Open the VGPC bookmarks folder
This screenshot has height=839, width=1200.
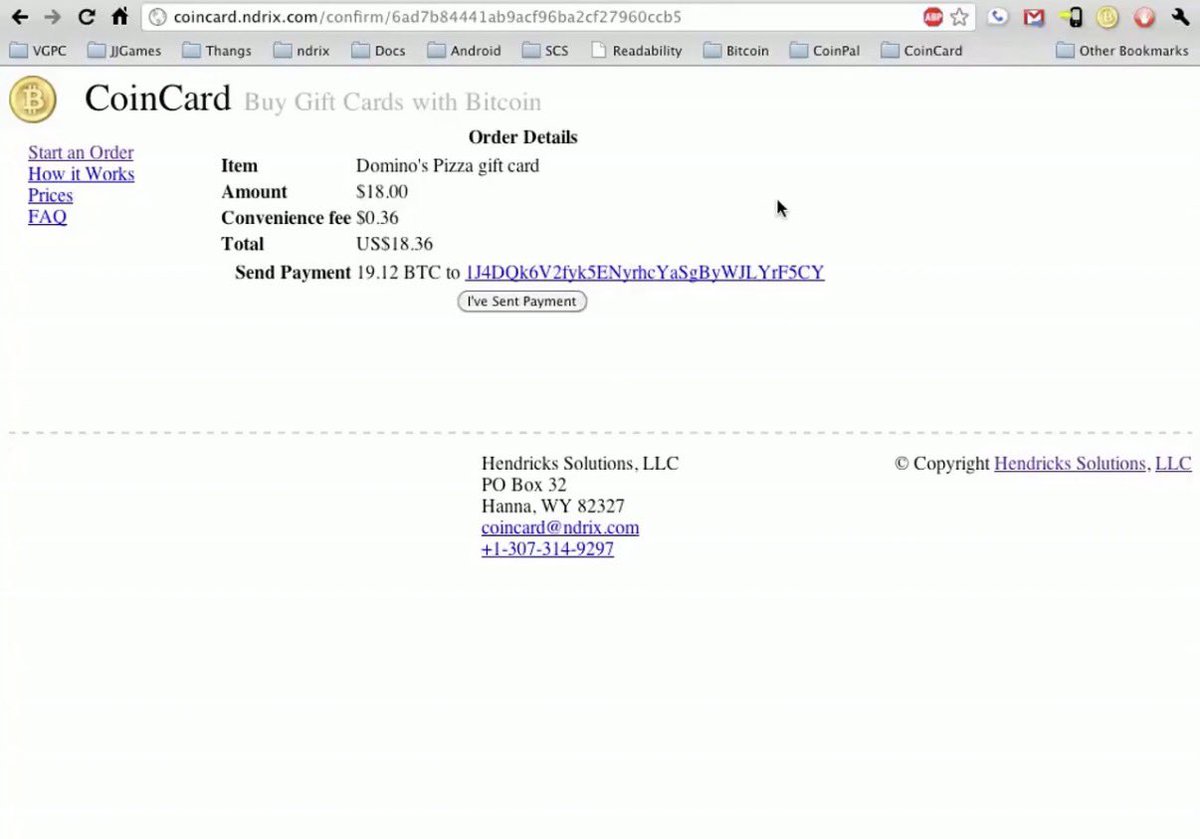pos(38,50)
